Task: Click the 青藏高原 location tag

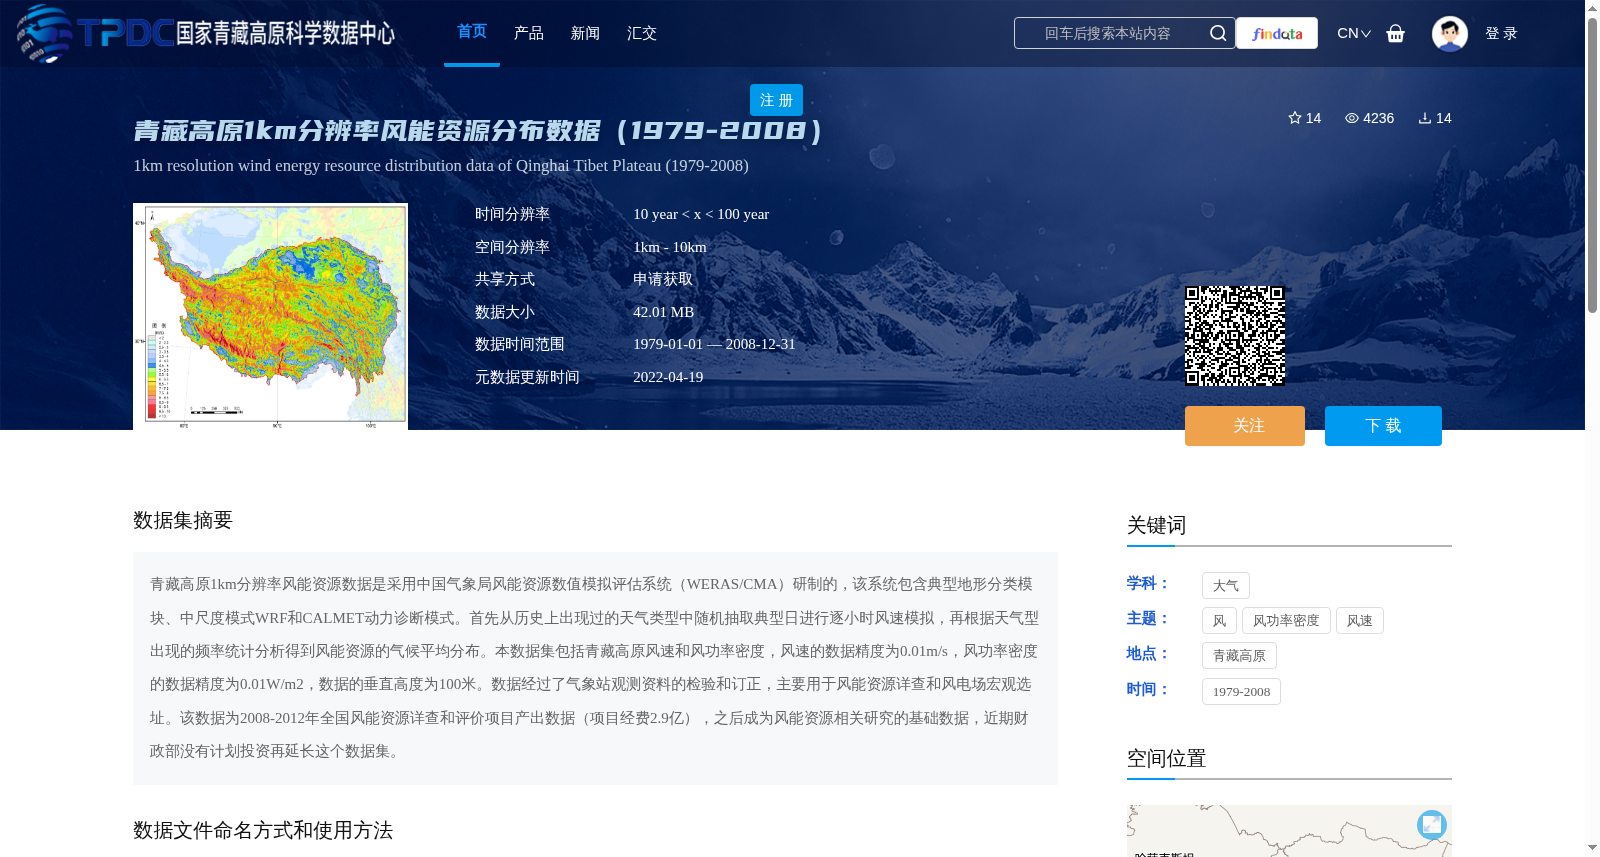Action: pos(1239,656)
